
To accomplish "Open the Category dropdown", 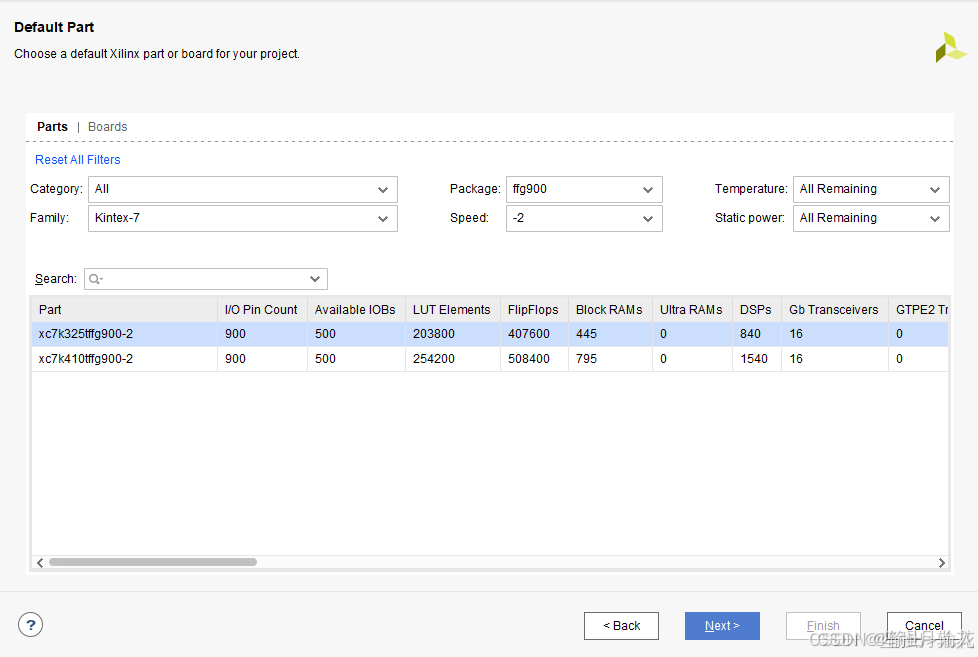I will [243, 189].
